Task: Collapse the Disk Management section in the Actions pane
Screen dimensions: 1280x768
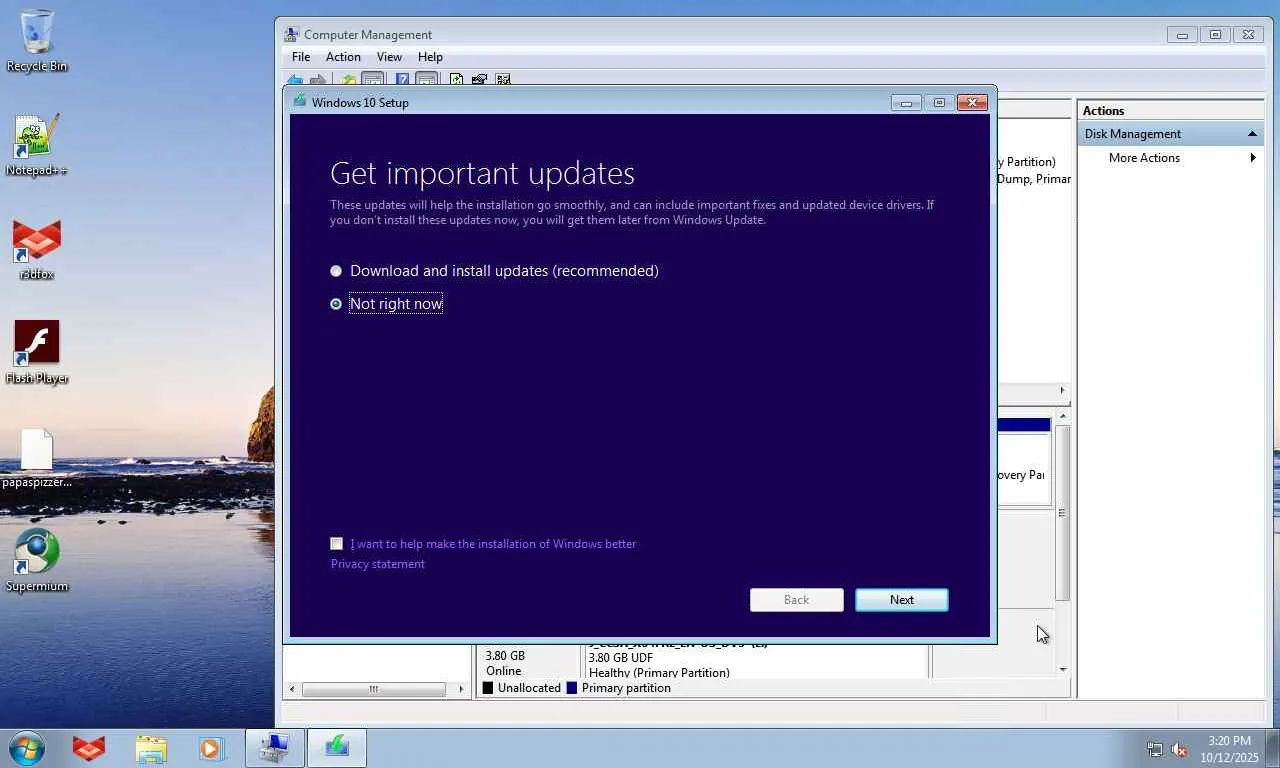Action: click(x=1252, y=134)
